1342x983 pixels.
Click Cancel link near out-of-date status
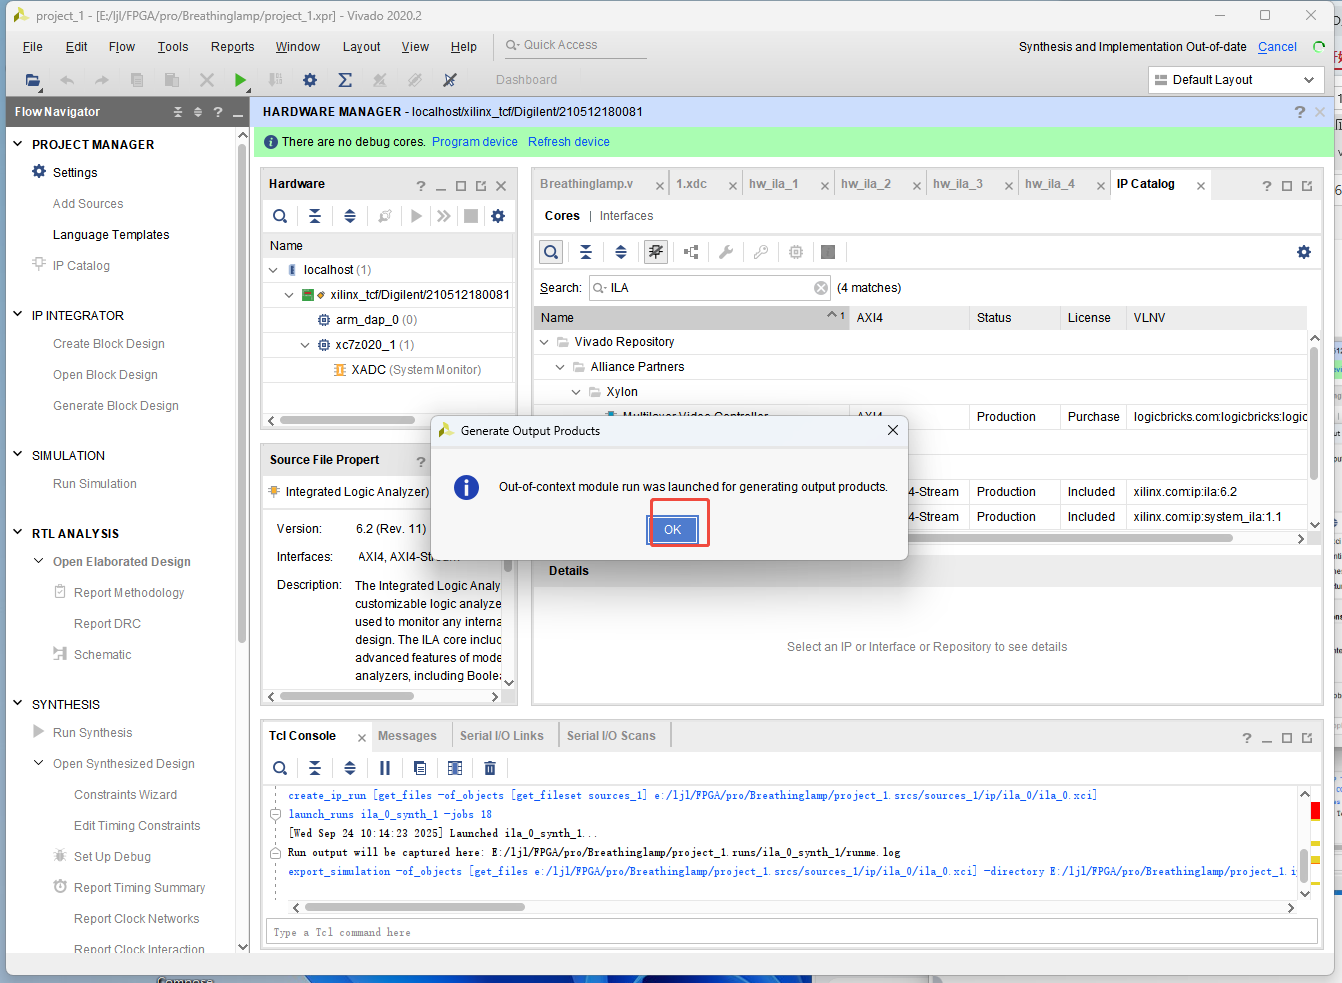[x=1277, y=47]
